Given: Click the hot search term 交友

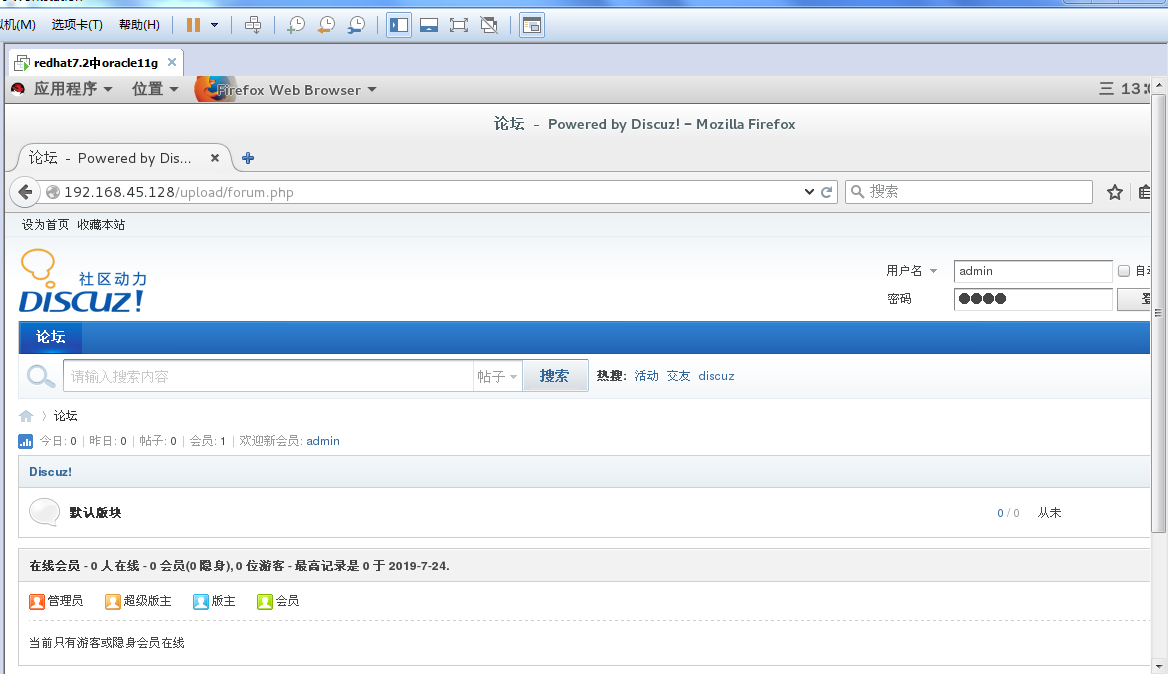Looking at the screenshot, I should (679, 376).
